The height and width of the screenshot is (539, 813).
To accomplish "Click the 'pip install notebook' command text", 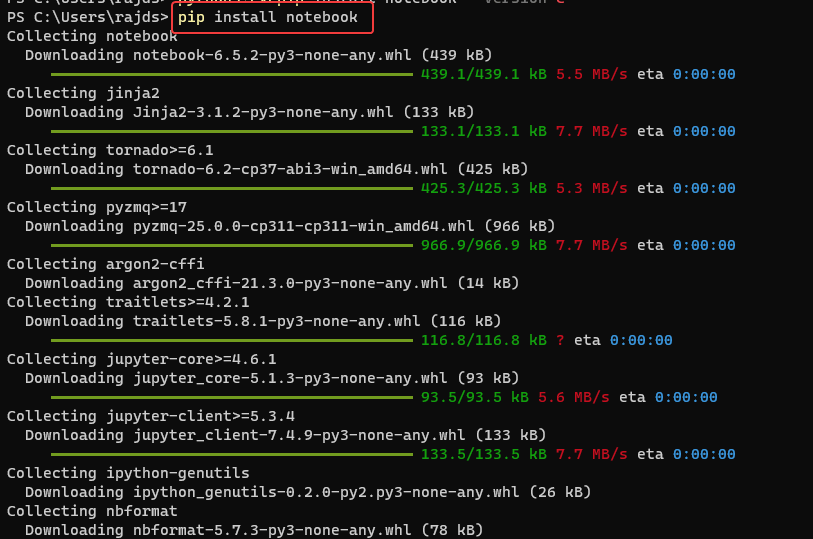I will pos(268,17).
